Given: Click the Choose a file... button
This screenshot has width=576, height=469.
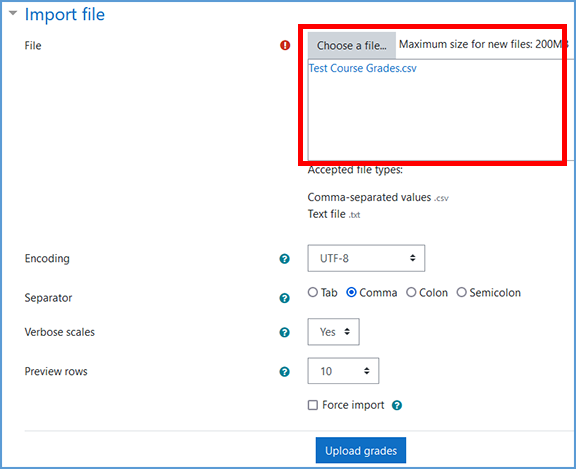Looking at the screenshot, I should [x=352, y=45].
